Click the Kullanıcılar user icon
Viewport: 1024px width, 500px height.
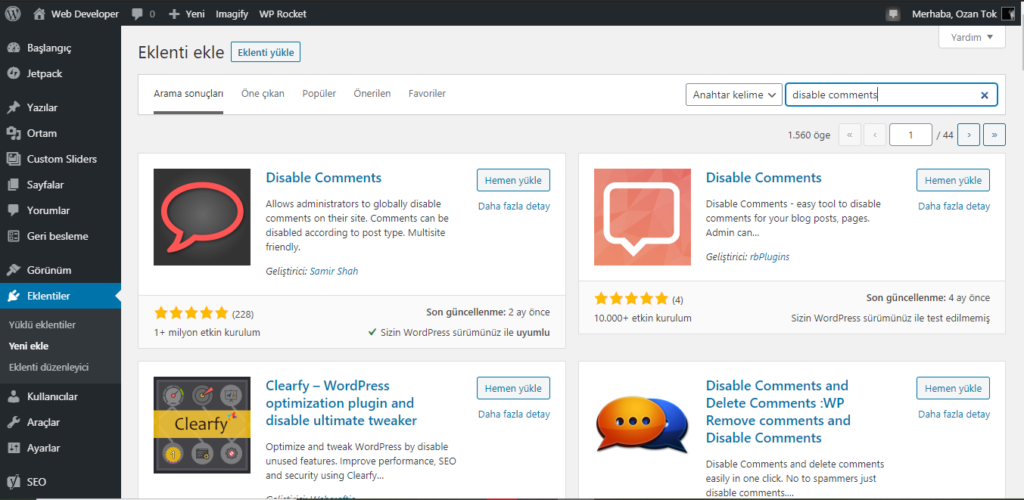click(14, 397)
